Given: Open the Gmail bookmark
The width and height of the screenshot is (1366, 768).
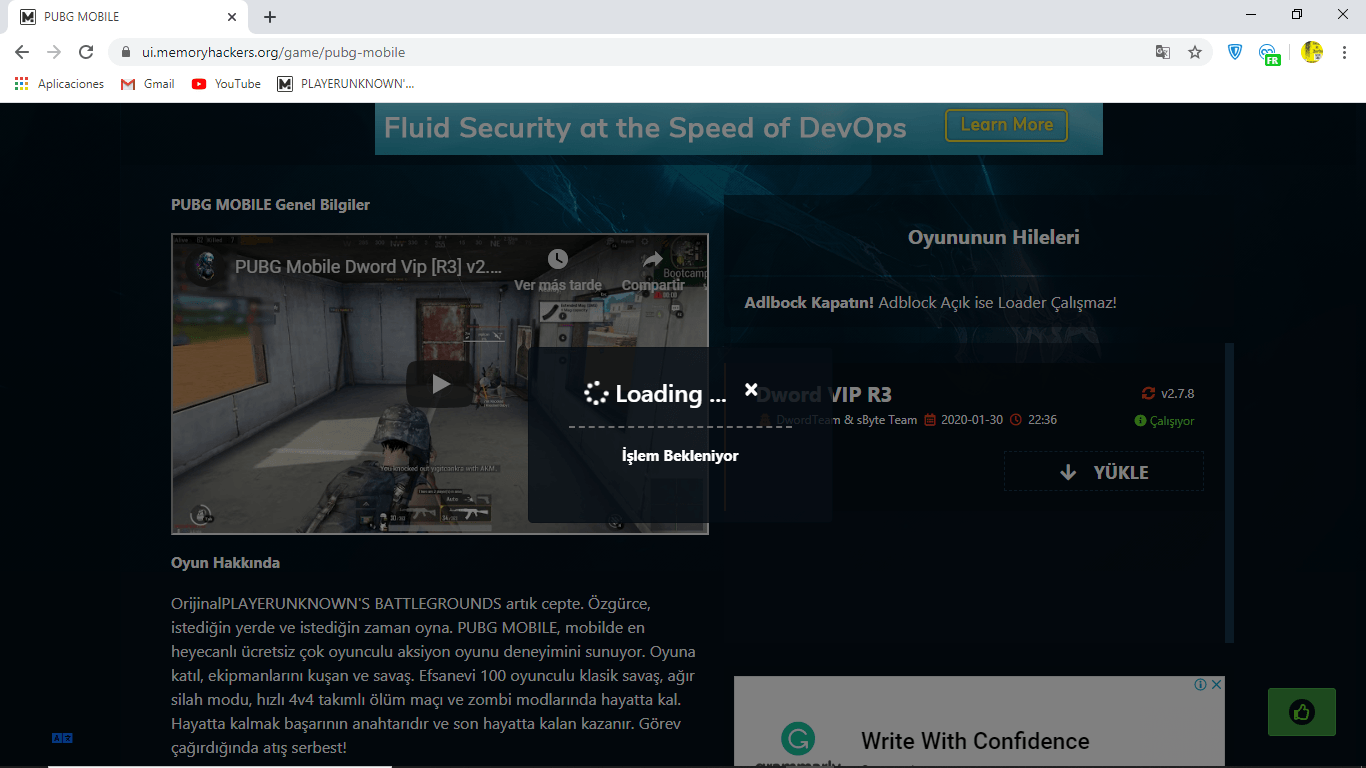Looking at the screenshot, I should [147, 84].
